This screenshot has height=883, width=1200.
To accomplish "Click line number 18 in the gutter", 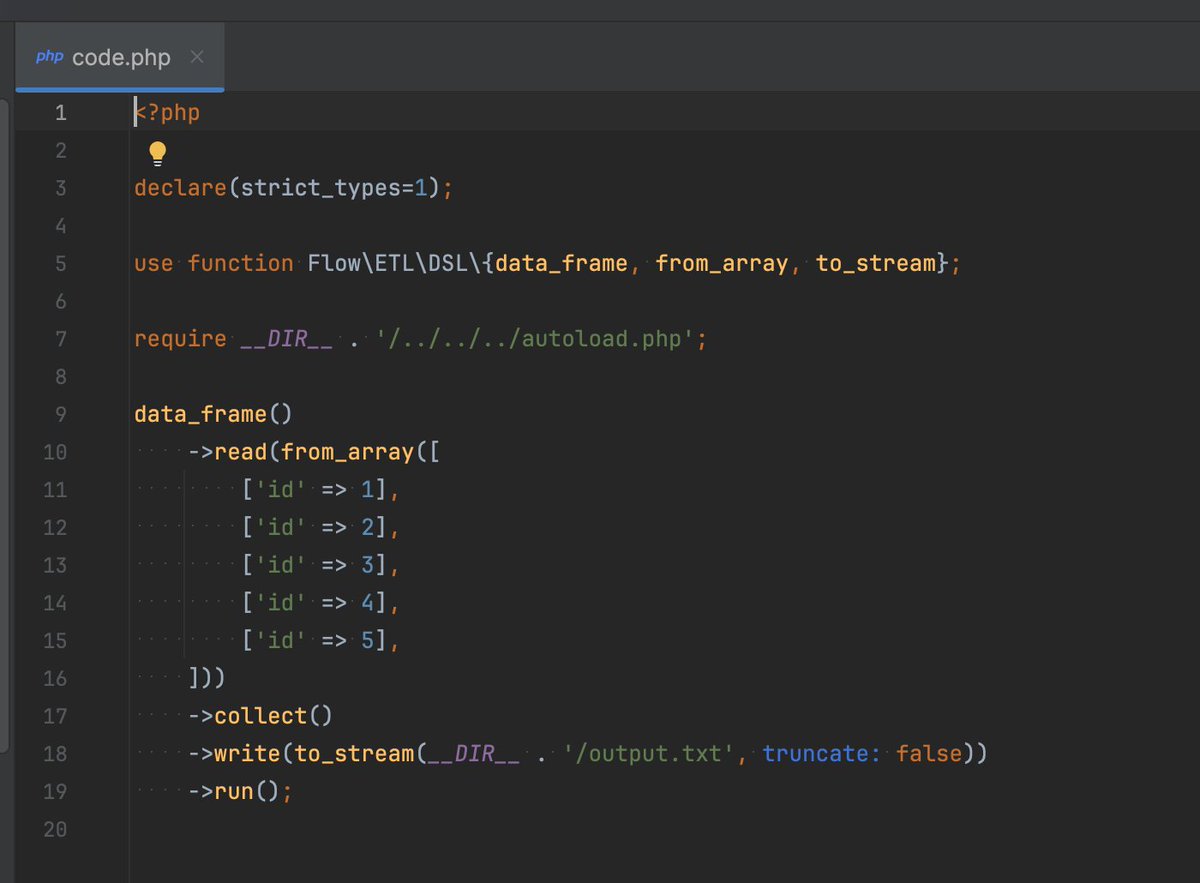I will coord(55,753).
